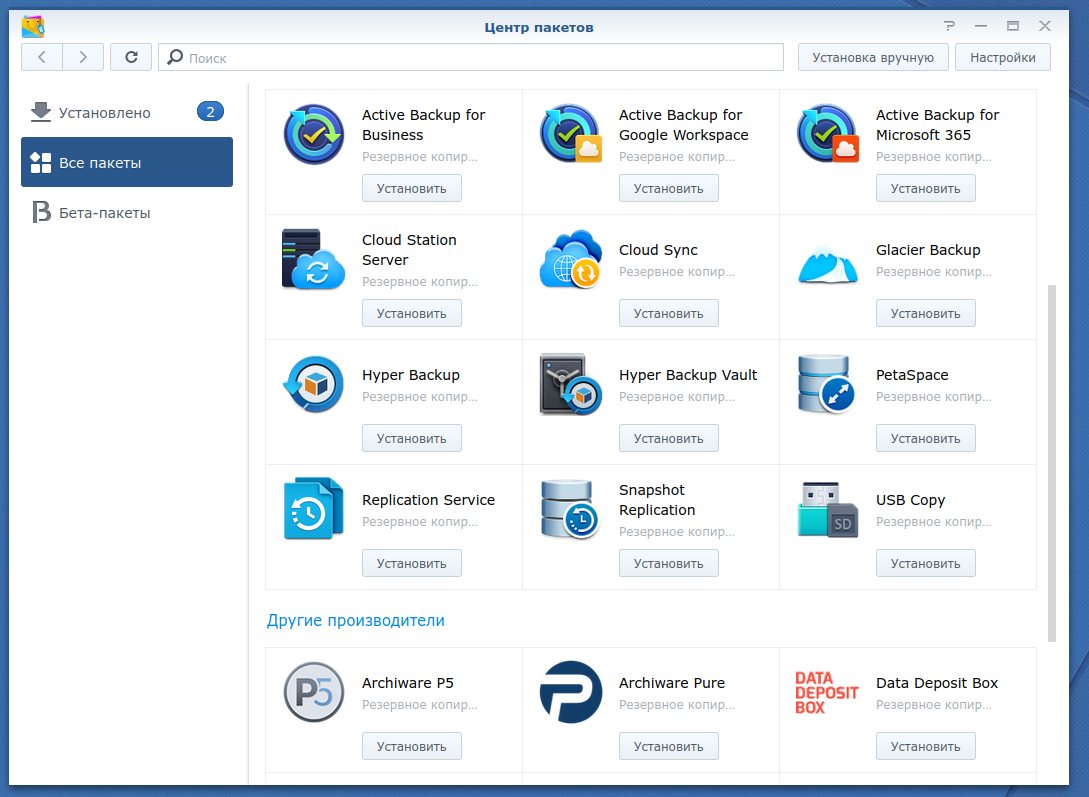
Task: Open the Другие производители category link
Action: [356, 620]
